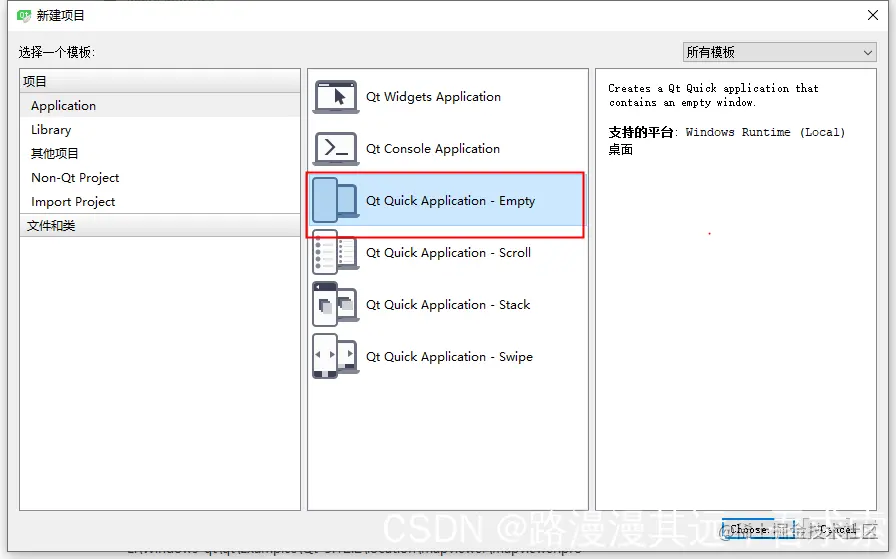Click the 项目 section header

pos(159,81)
